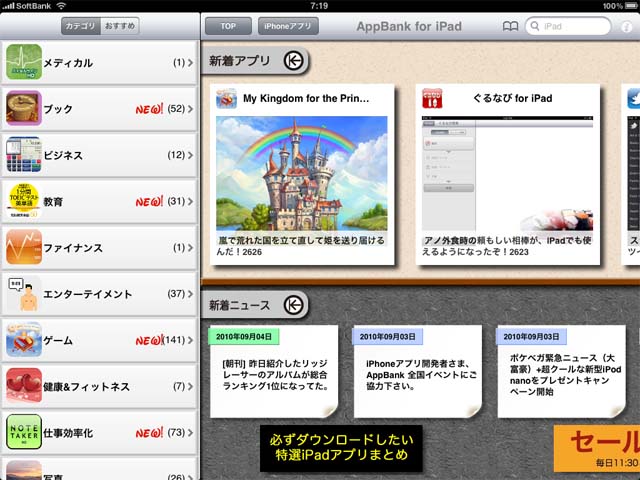The width and height of the screenshot is (640, 480).
Task: Open the 仕事効率化 Note Taker icon
Action: (x=24, y=432)
